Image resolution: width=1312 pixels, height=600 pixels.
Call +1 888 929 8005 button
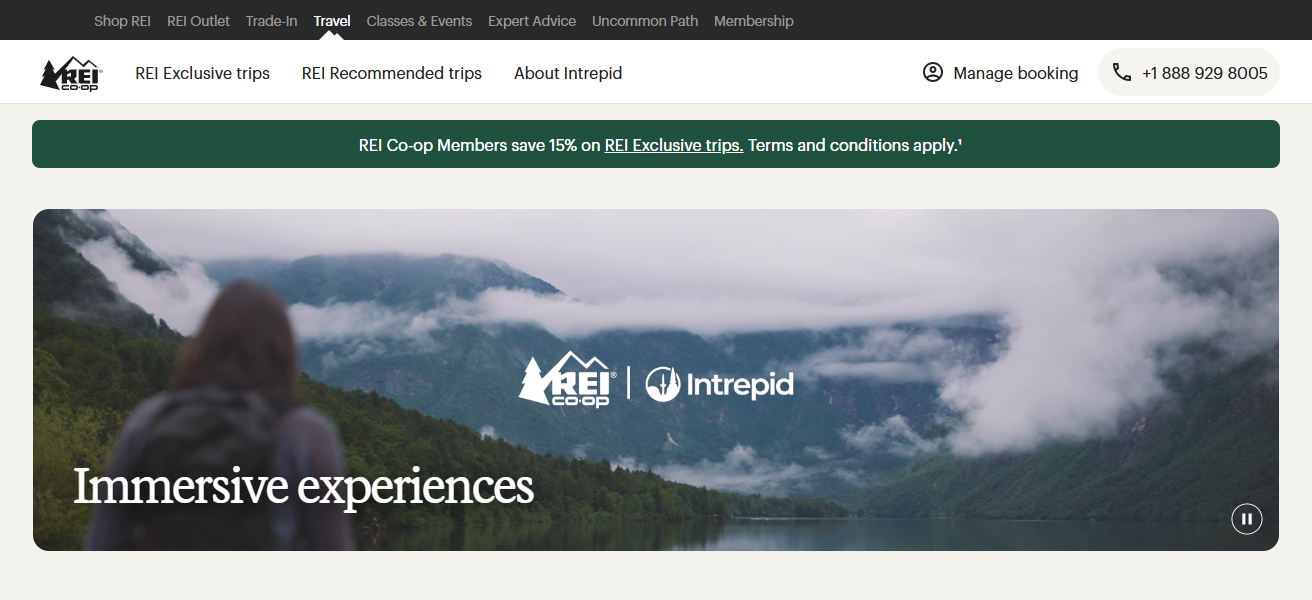[1189, 72]
